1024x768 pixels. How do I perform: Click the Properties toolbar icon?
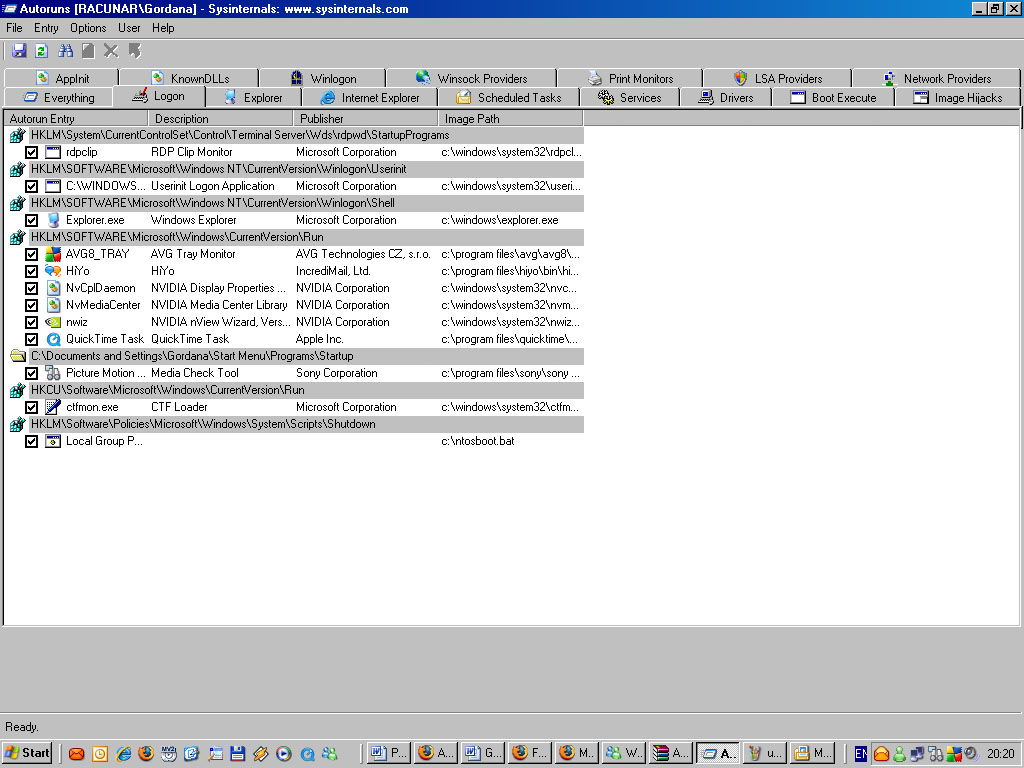click(88, 51)
